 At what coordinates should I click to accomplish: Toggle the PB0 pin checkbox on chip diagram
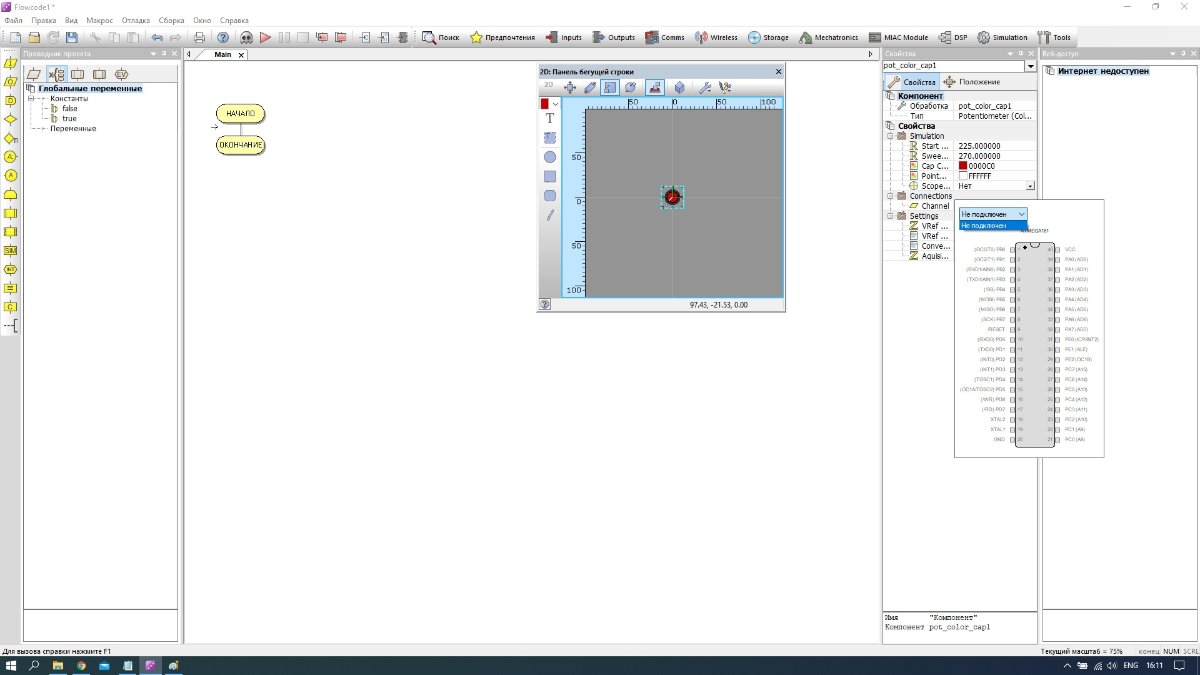(1012, 250)
